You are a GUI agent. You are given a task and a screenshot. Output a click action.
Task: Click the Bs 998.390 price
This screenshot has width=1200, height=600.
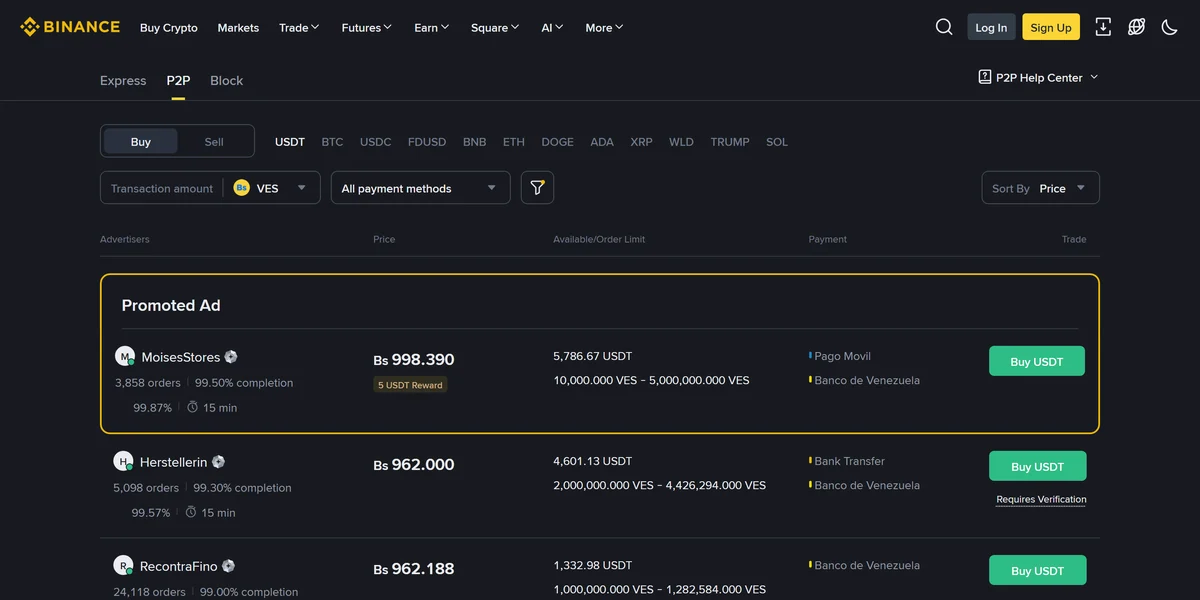[414, 360]
